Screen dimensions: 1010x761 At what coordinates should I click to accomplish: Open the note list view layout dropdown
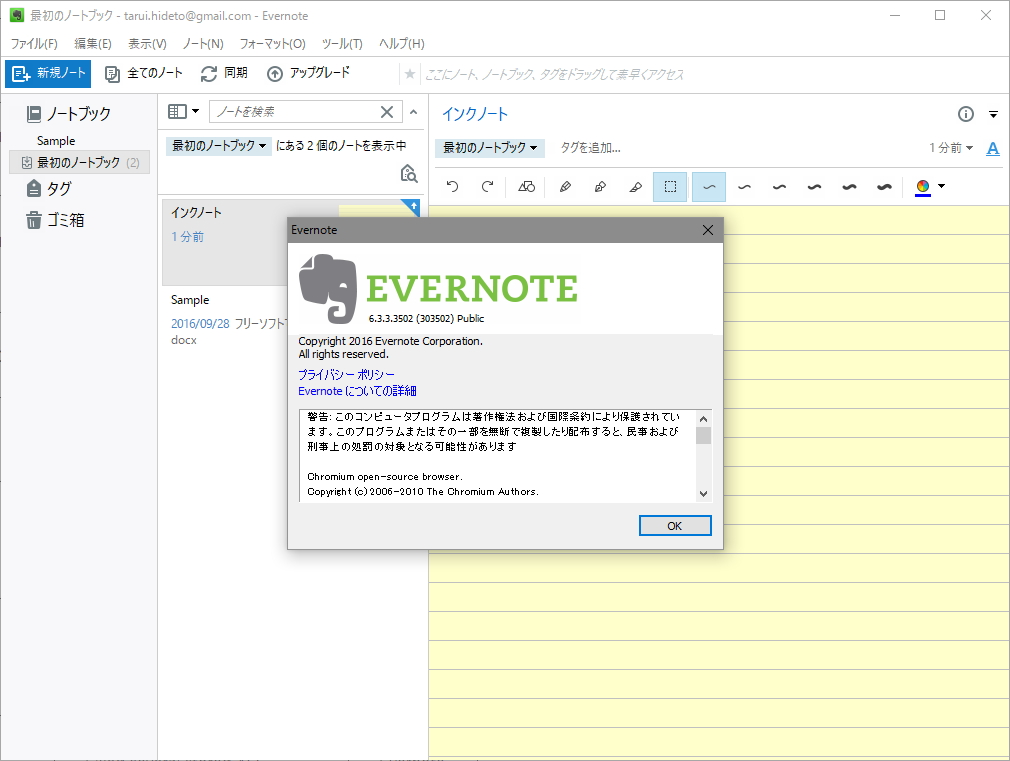pos(184,111)
